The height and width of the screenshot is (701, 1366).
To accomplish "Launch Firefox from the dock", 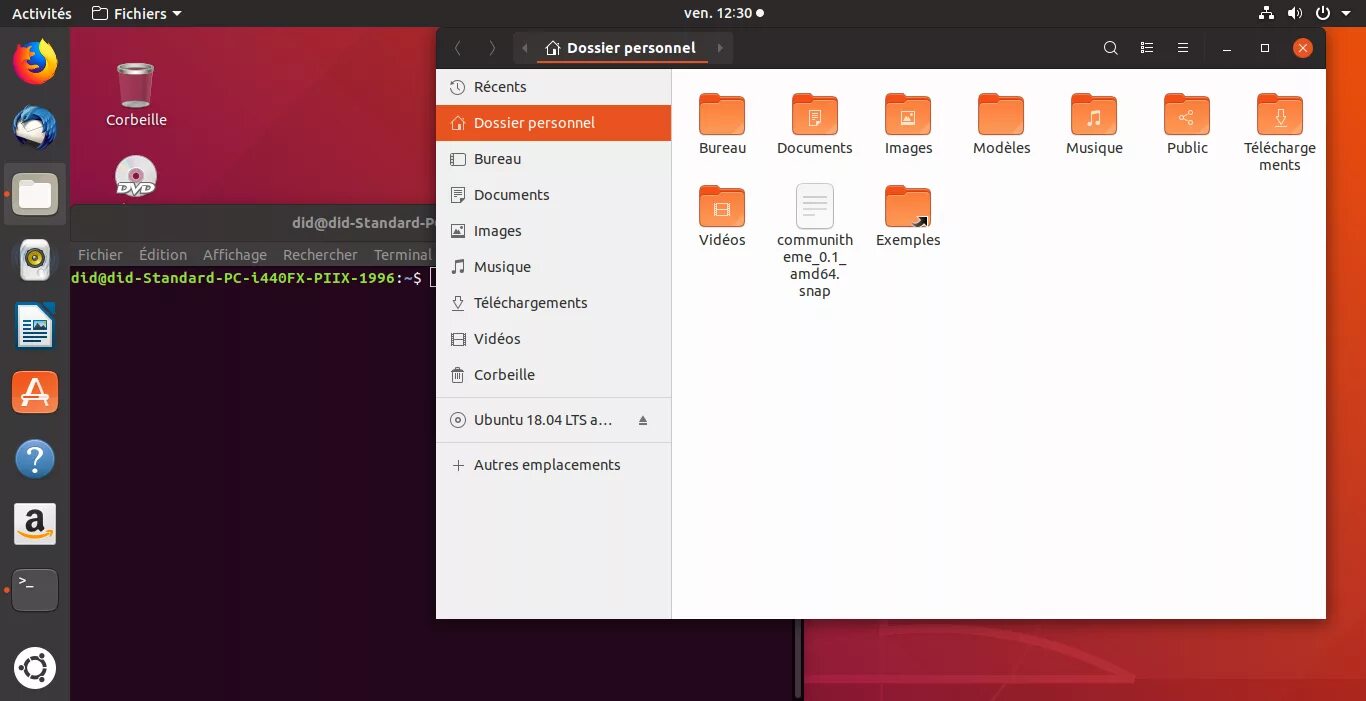I will point(35,62).
